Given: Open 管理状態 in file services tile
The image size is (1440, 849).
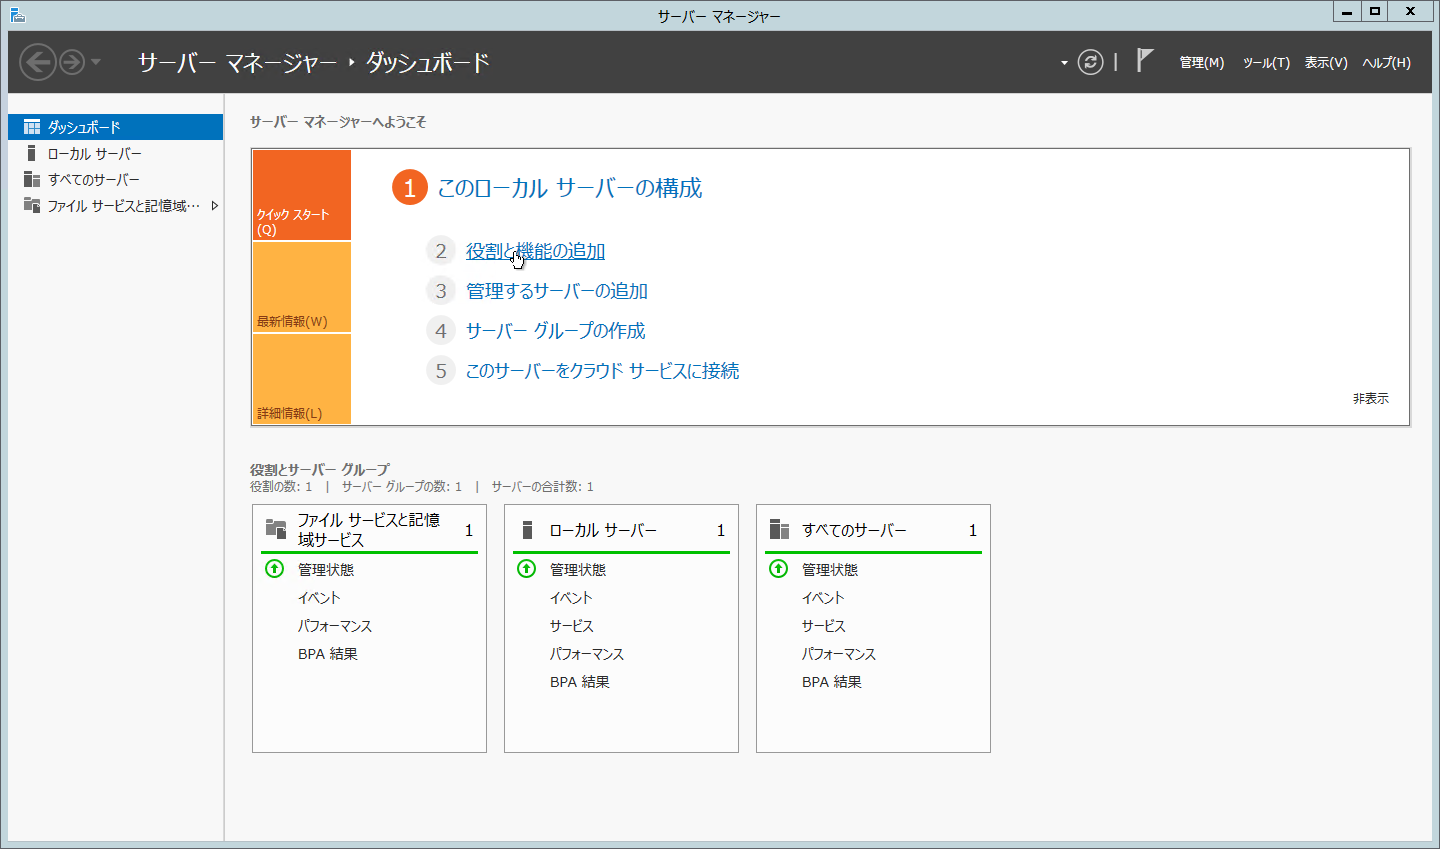Looking at the screenshot, I should tap(326, 570).
